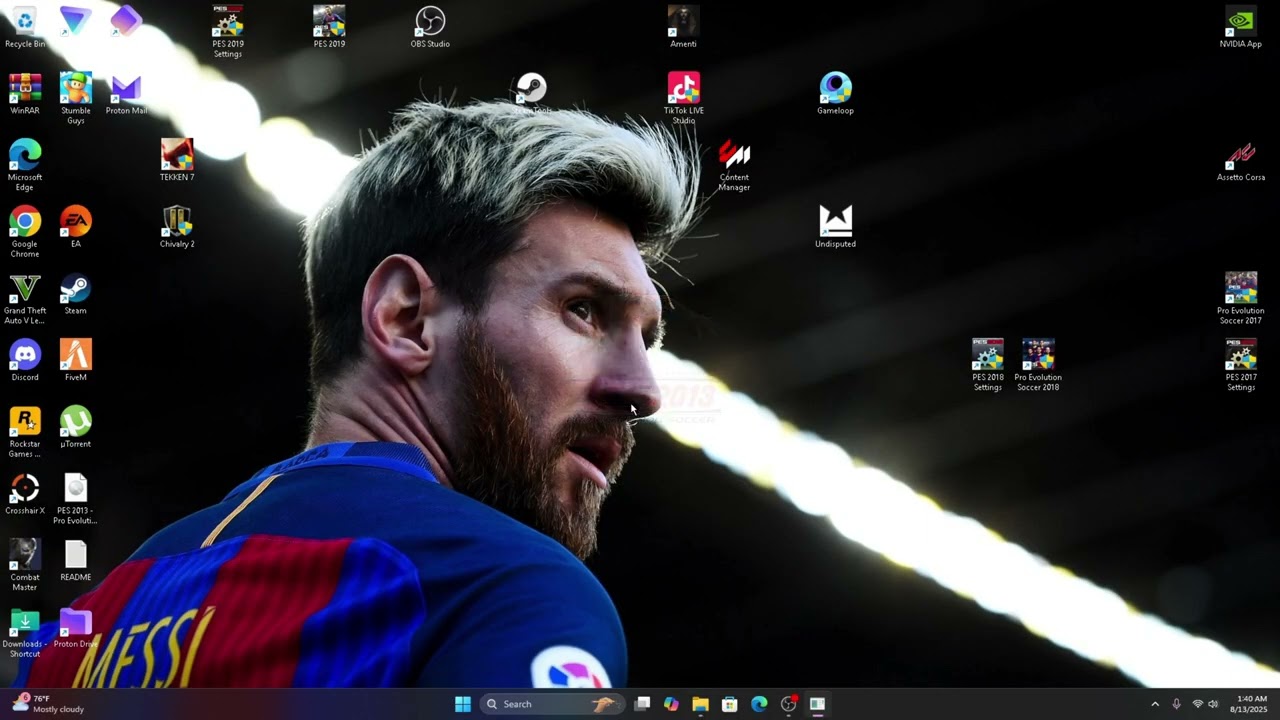Select the Undisputed desktop icon
This screenshot has width=1280, height=720.
tap(835, 227)
